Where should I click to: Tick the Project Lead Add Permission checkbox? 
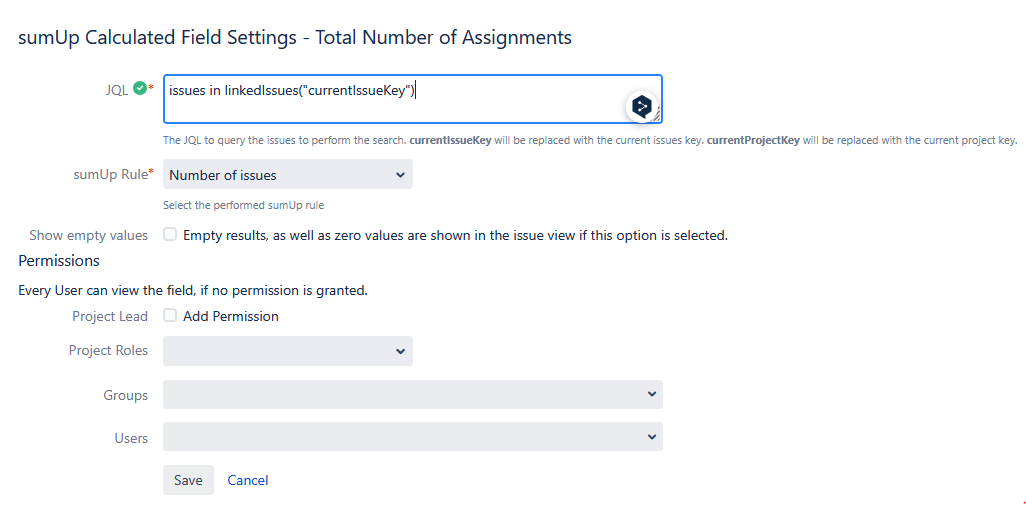pyautogui.click(x=170, y=316)
